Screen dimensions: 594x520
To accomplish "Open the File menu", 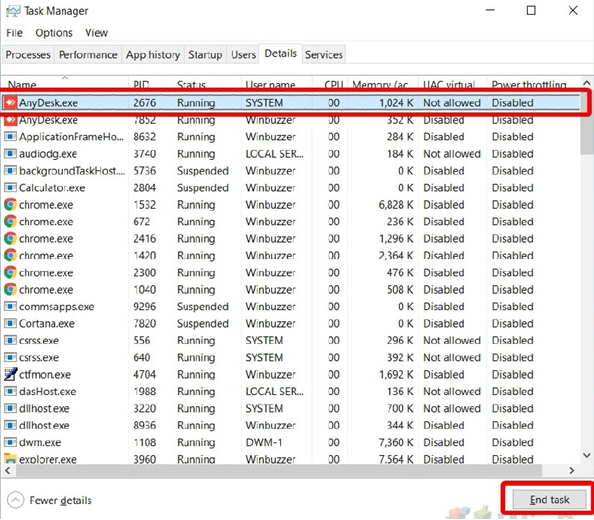I will (14, 33).
